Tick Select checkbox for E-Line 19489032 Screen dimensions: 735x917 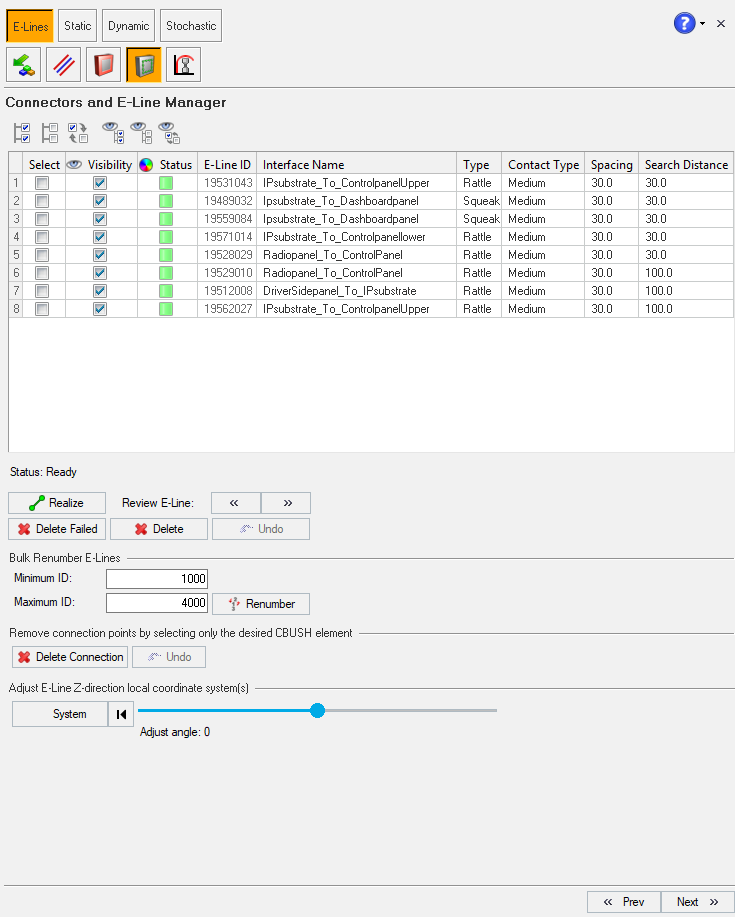click(x=42, y=201)
